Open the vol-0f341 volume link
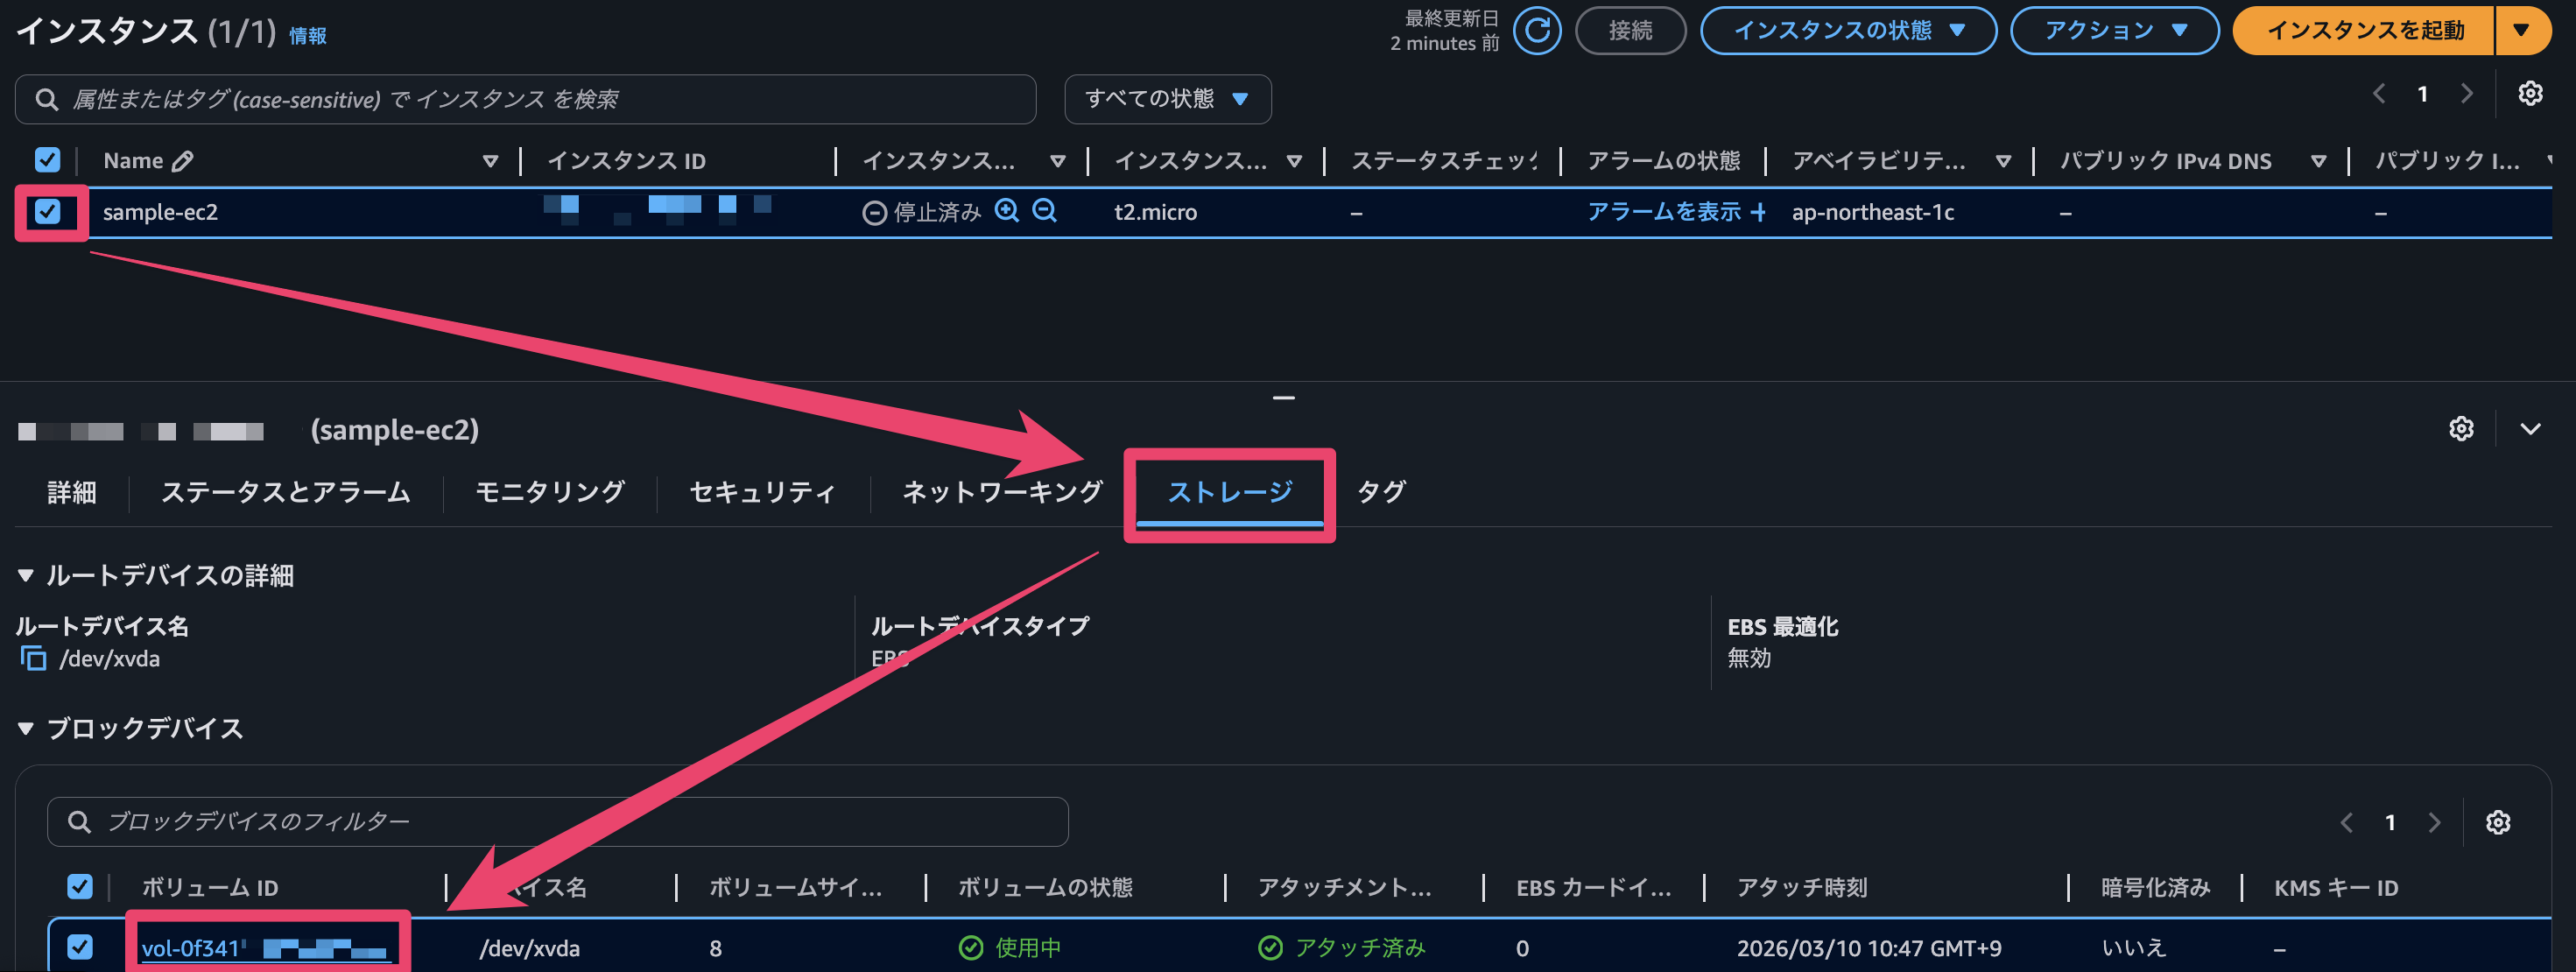Viewport: 2576px width, 972px height. point(192,947)
